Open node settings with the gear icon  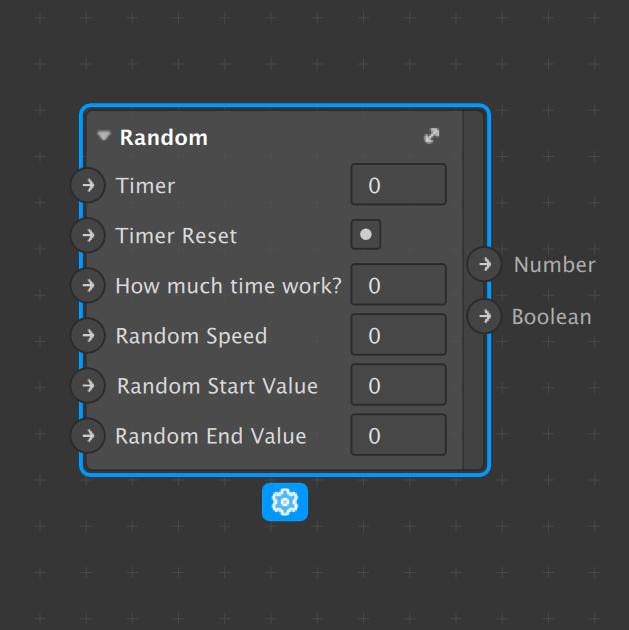click(x=285, y=502)
